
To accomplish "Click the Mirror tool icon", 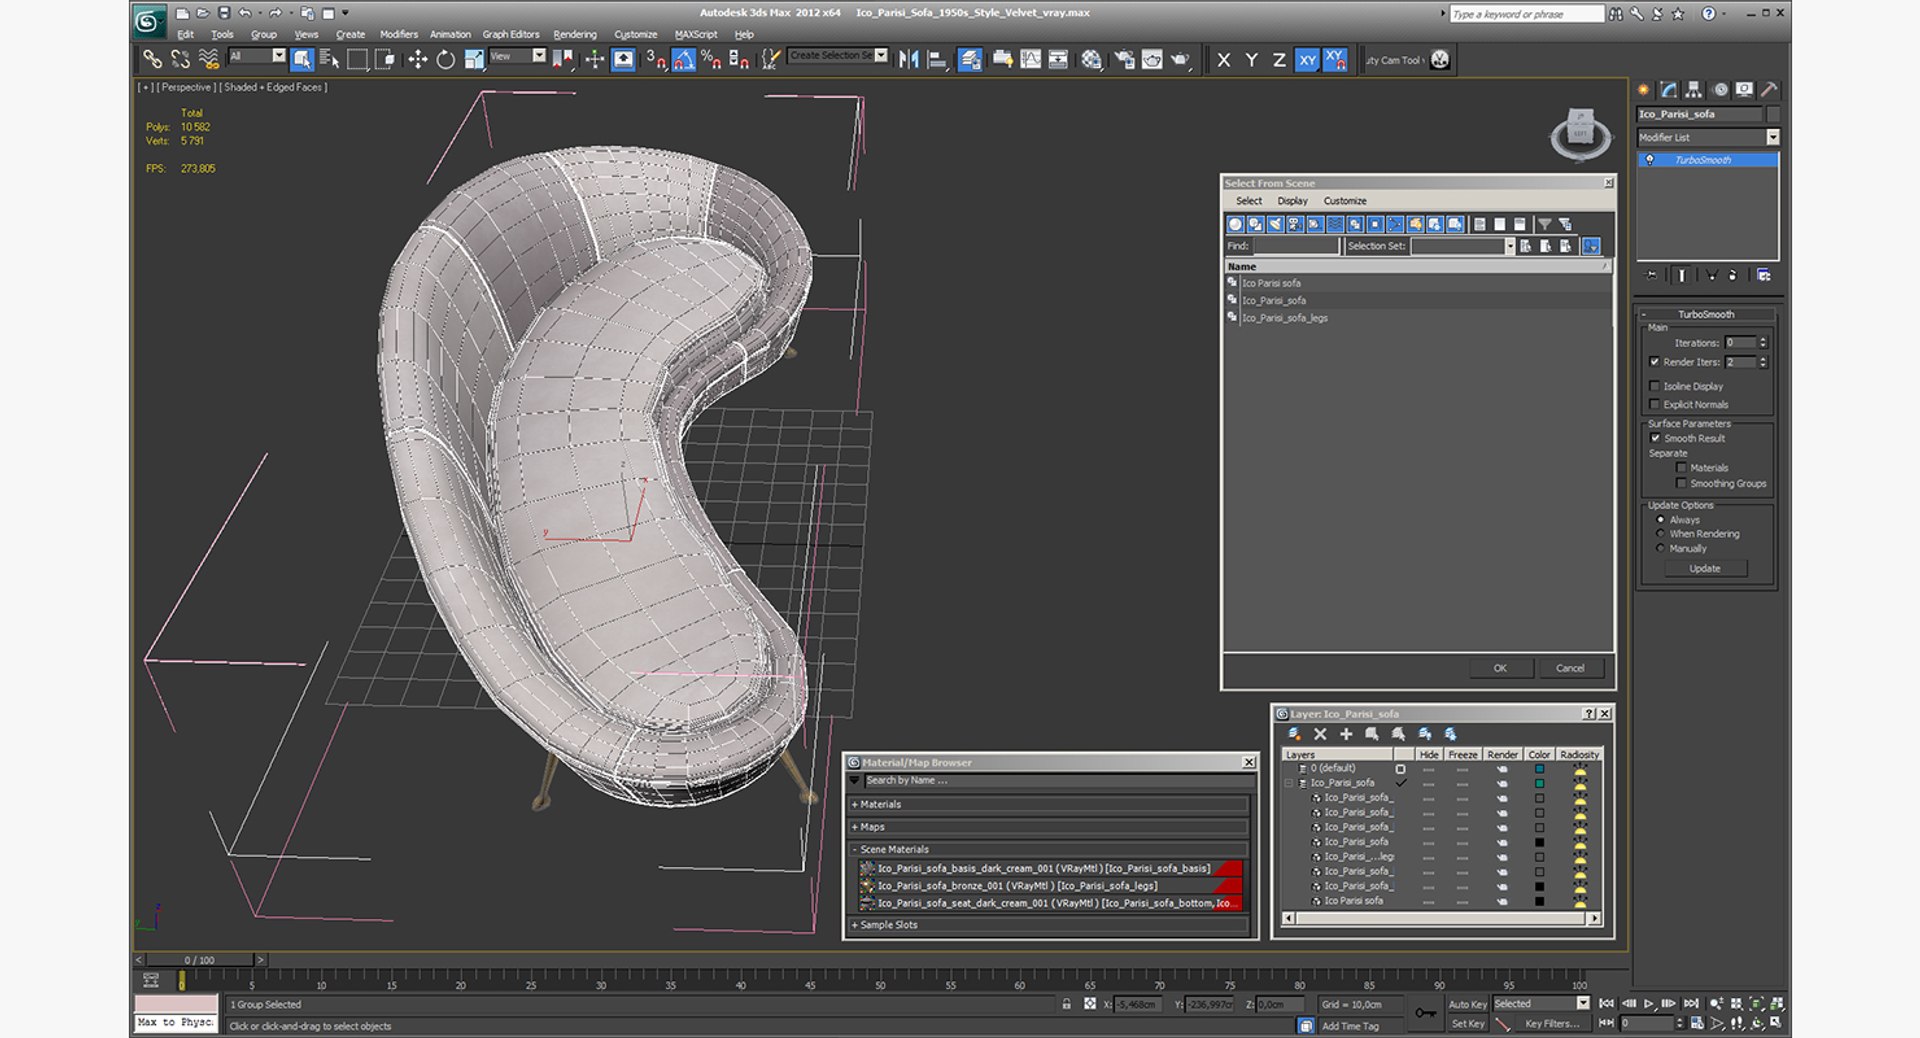I will point(908,60).
